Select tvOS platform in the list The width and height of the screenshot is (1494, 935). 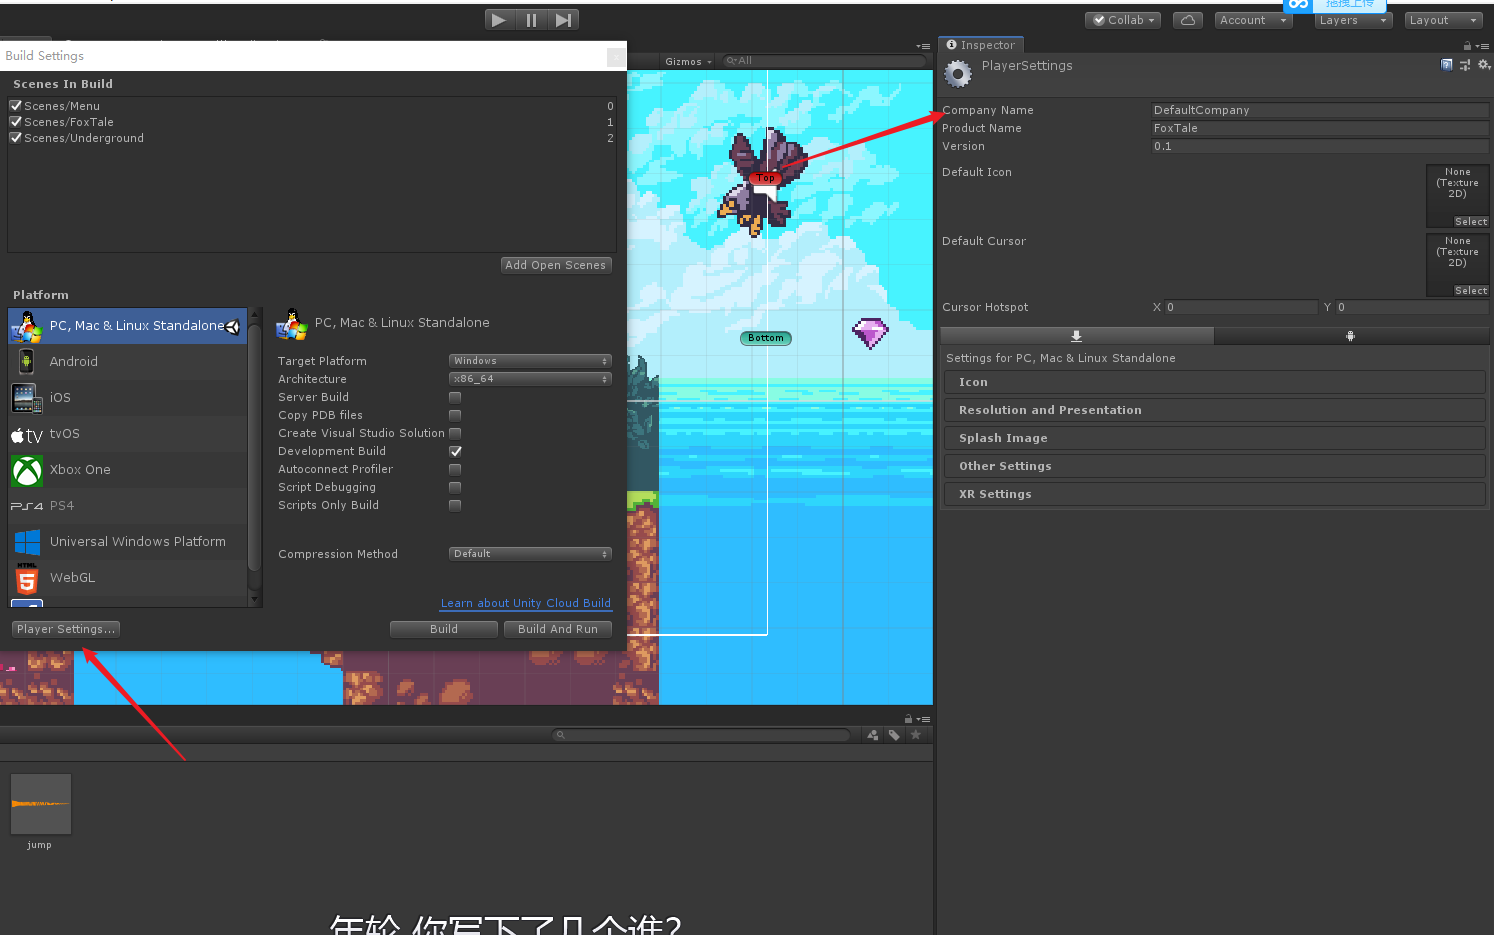(x=127, y=434)
